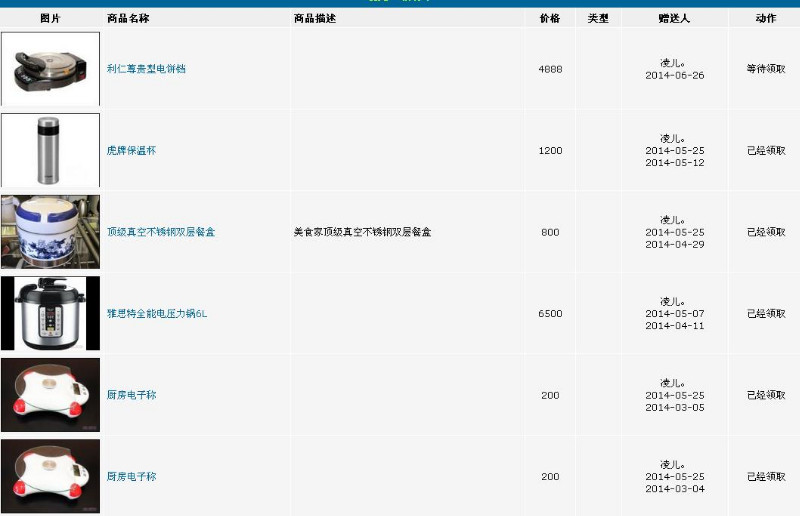Click the 商品名称 column header
800x516 pixels.
(x=128, y=18)
